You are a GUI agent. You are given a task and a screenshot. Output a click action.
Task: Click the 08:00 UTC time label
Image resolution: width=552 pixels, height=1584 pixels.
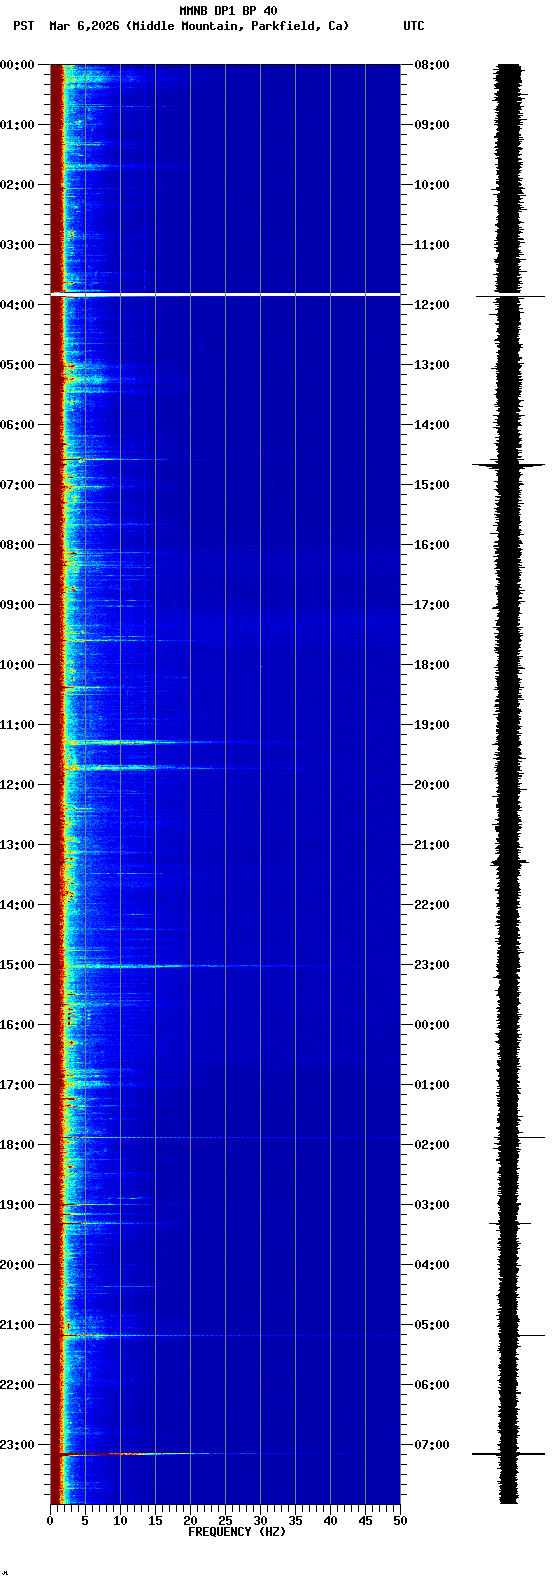click(431, 65)
